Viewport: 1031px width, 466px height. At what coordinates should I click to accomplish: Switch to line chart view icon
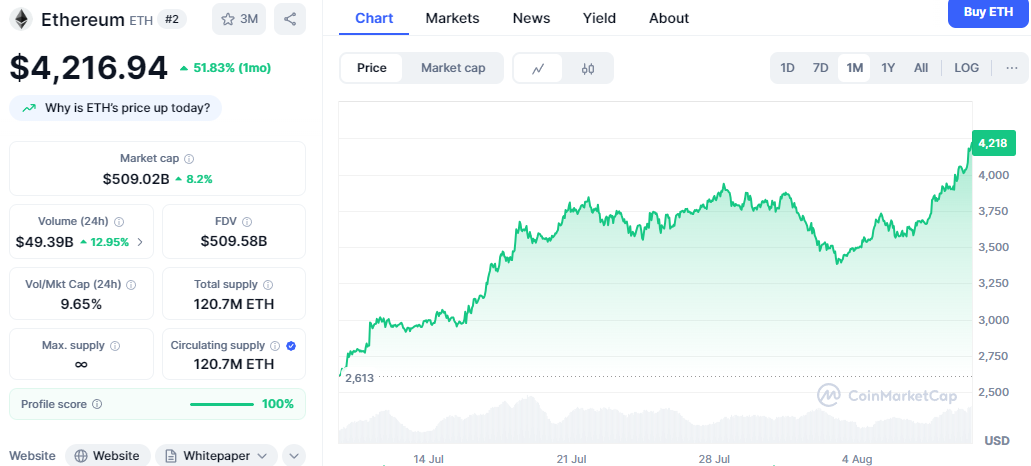coord(538,68)
